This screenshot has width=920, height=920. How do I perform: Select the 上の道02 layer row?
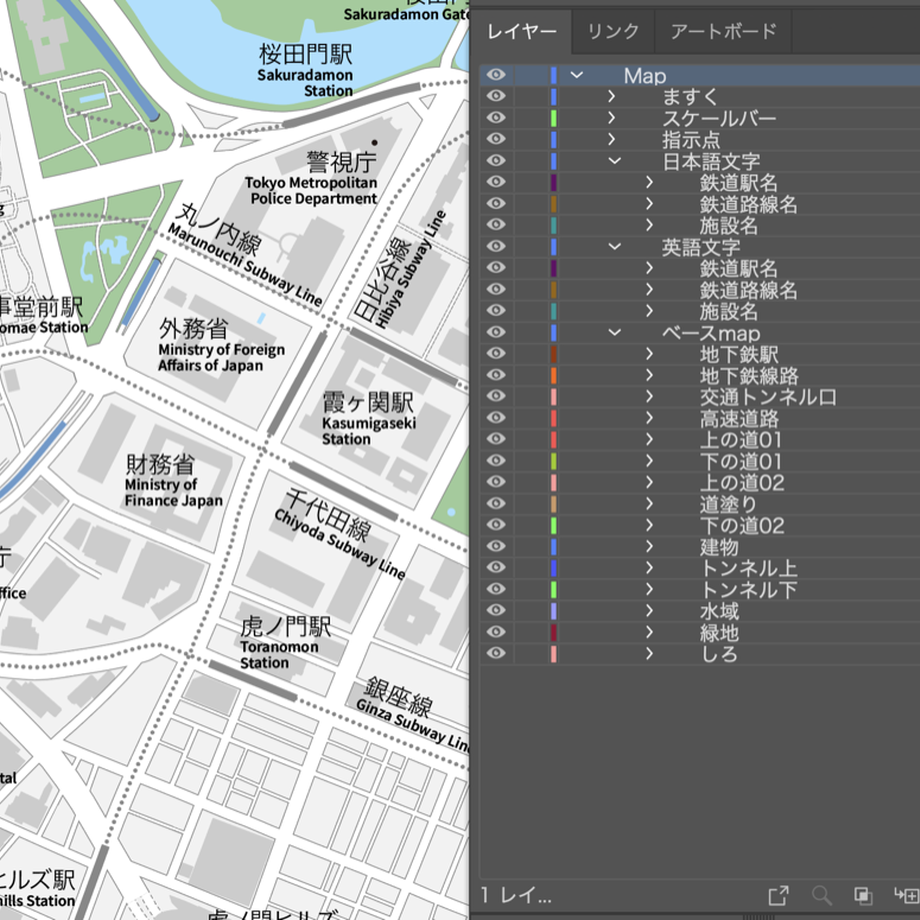click(700, 482)
